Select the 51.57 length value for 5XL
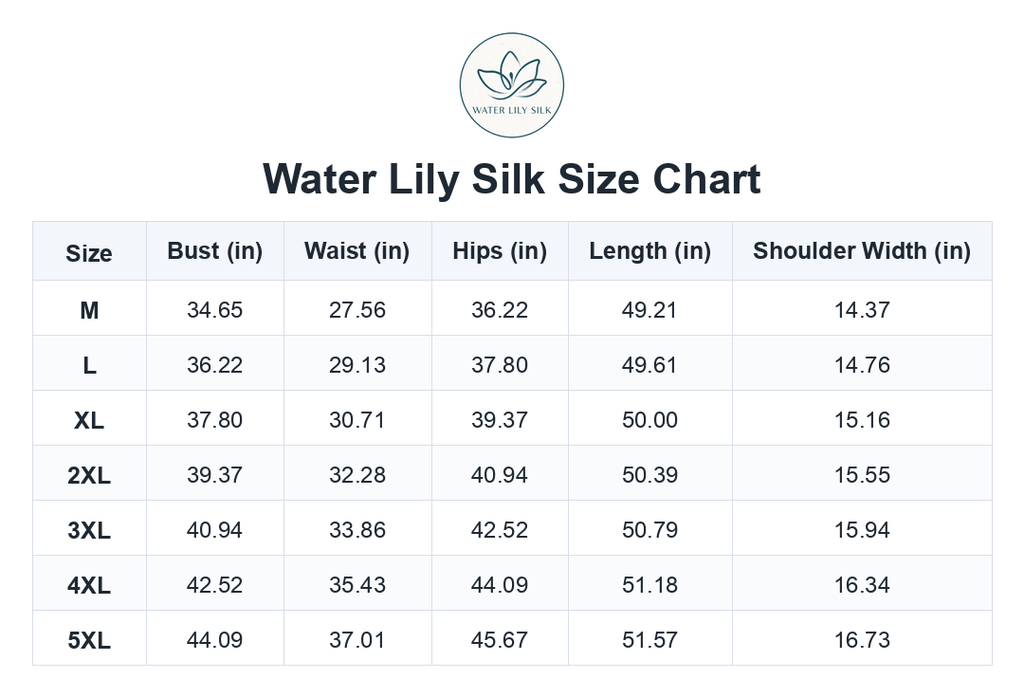The width and height of the screenshot is (1024, 697). [x=650, y=639]
